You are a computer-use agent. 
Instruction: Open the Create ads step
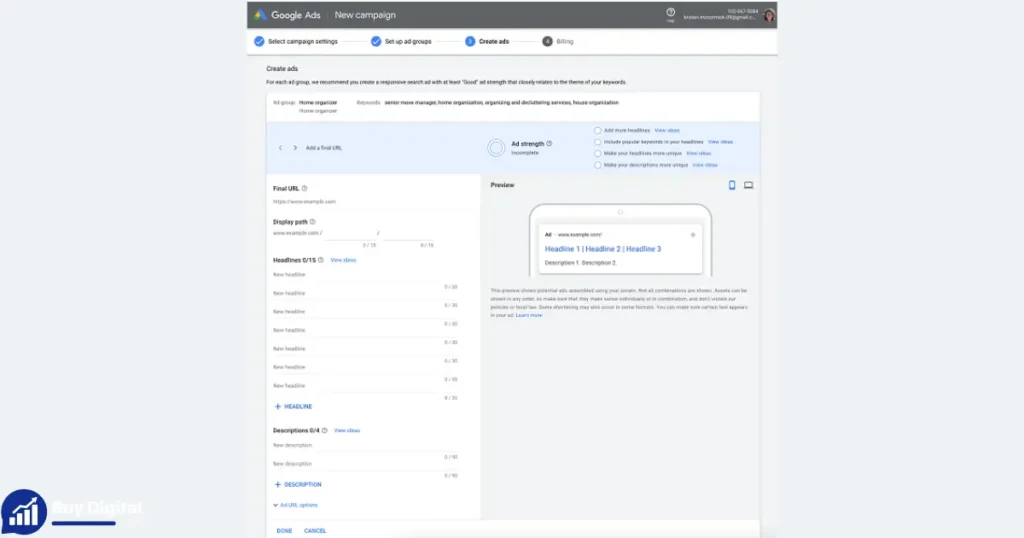coord(487,41)
